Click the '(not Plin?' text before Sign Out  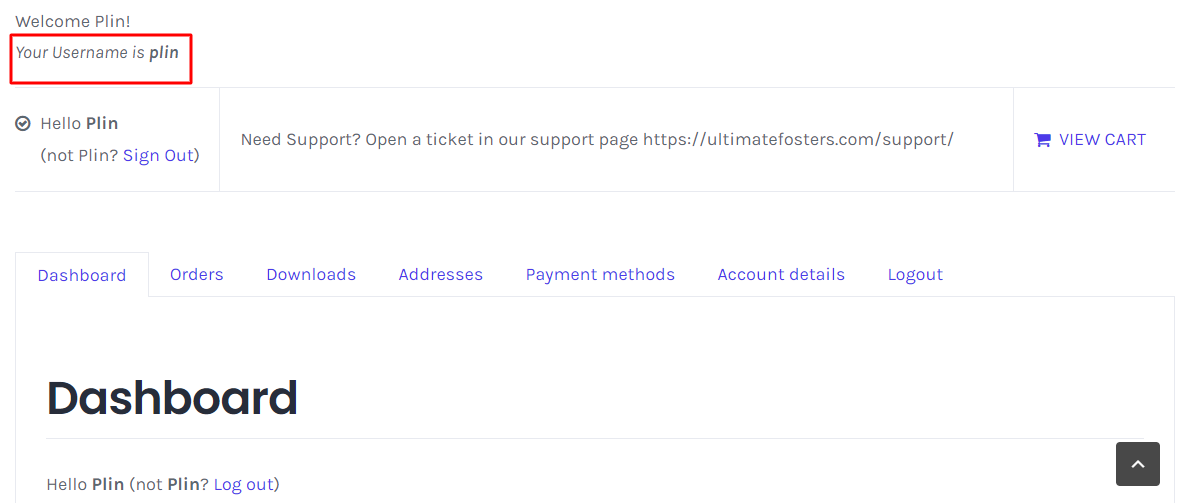point(79,155)
